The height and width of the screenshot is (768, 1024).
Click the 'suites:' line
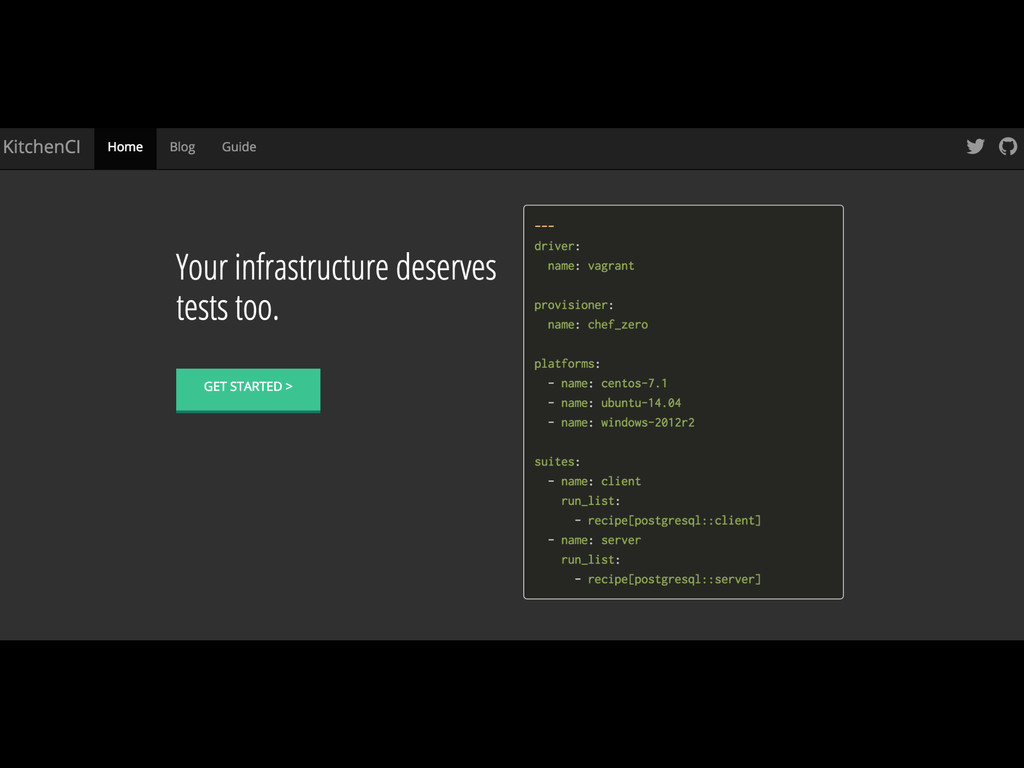coord(557,462)
